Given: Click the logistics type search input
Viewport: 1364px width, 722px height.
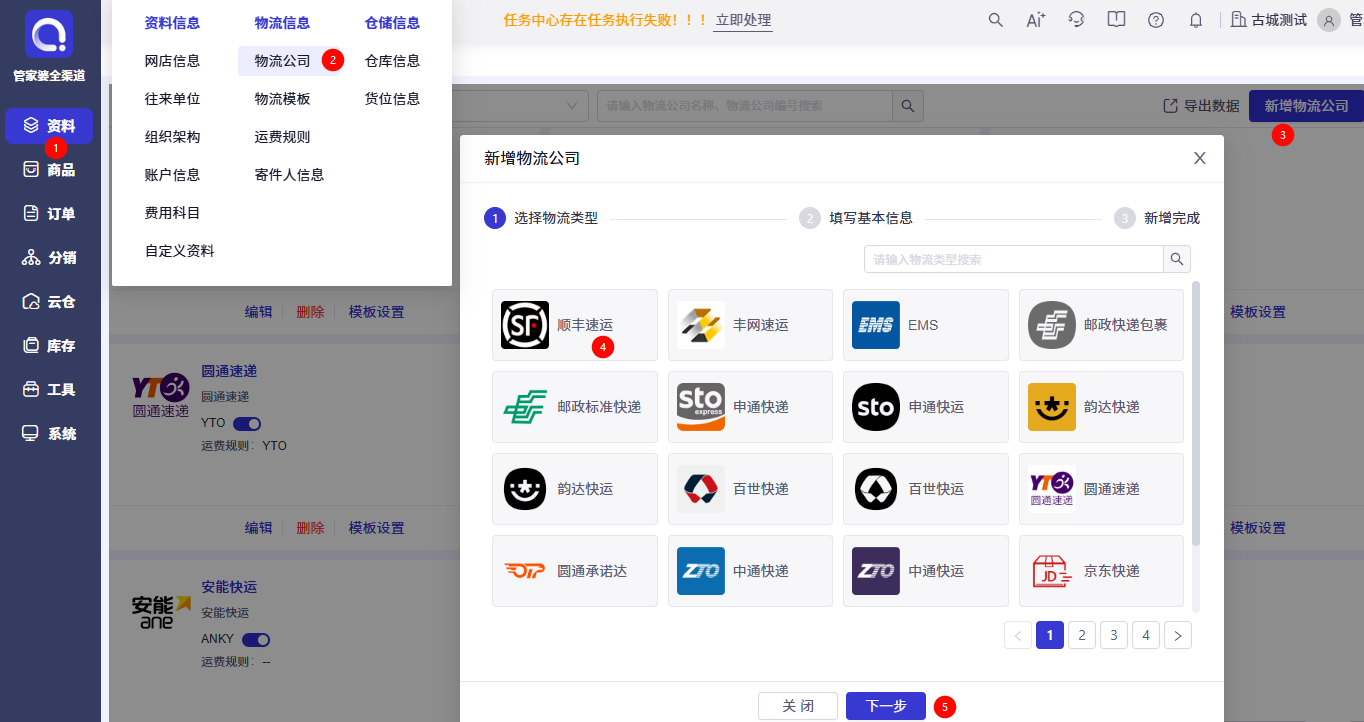Looking at the screenshot, I should point(1014,259).
